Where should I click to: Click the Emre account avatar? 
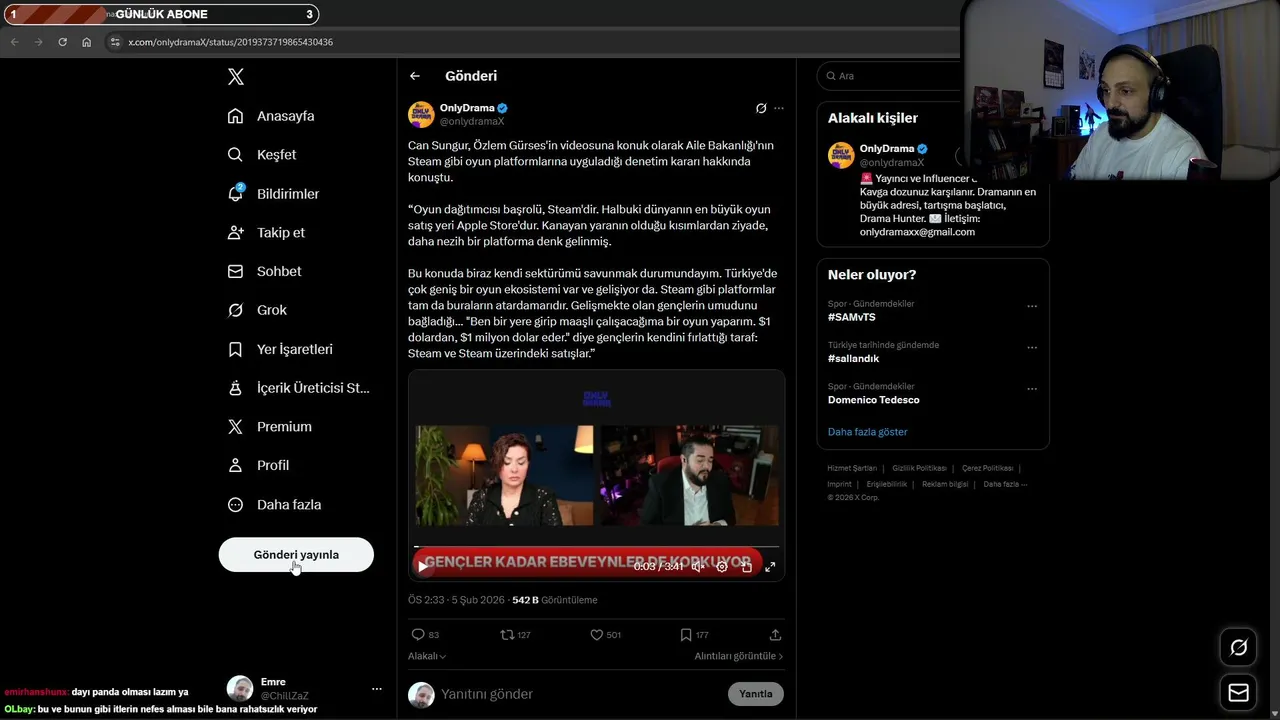[x=240, y=689]
